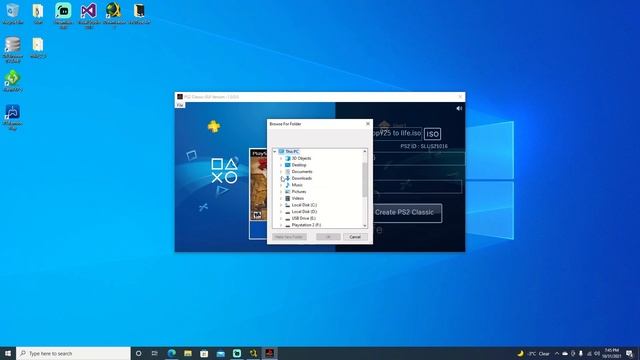Select Downloads folder in the tree
The width and height of the screenshot is (640, 360).
302,178
